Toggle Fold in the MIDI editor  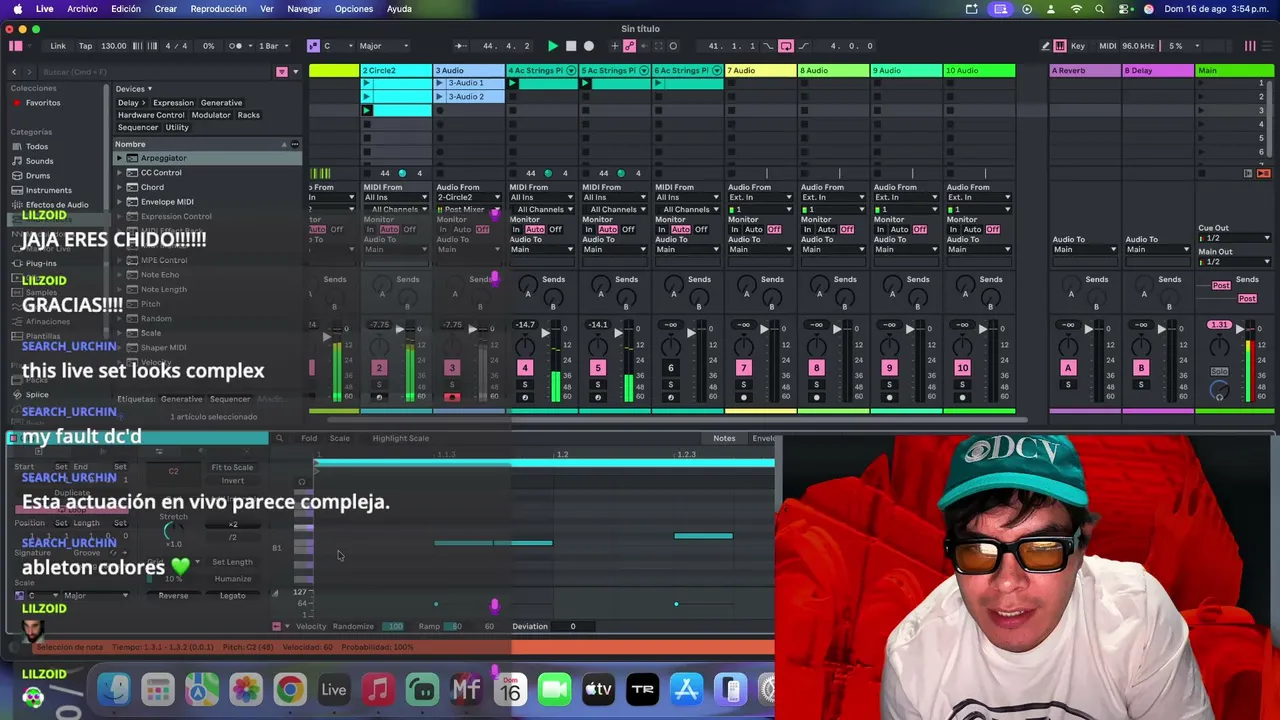coord(309,438)
